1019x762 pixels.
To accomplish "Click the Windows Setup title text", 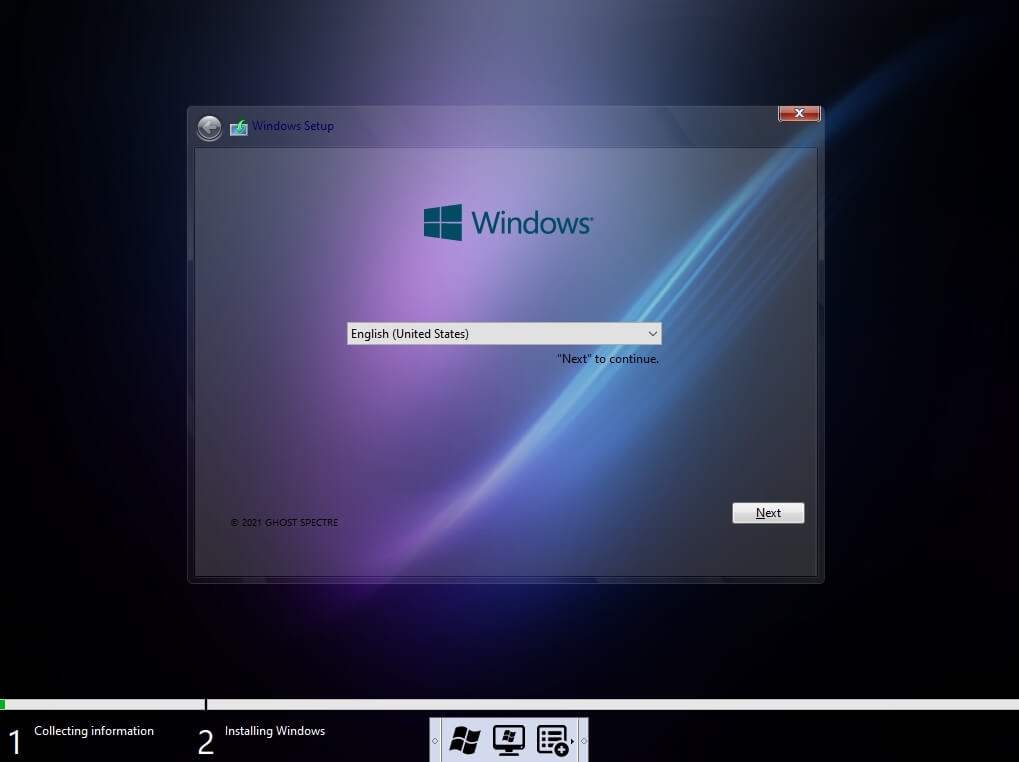I will point(293,126).
